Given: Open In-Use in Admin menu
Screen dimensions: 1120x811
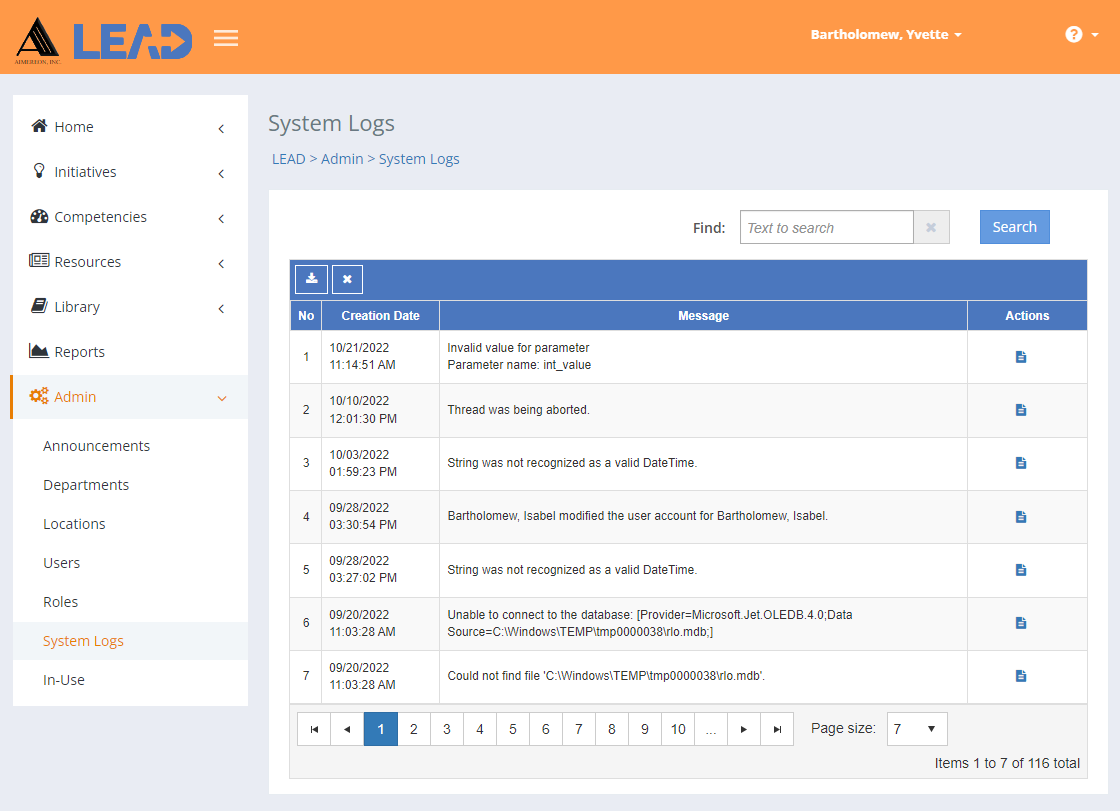Looking at the screenshot, I should pyautogui.click(x=64, y=680).
